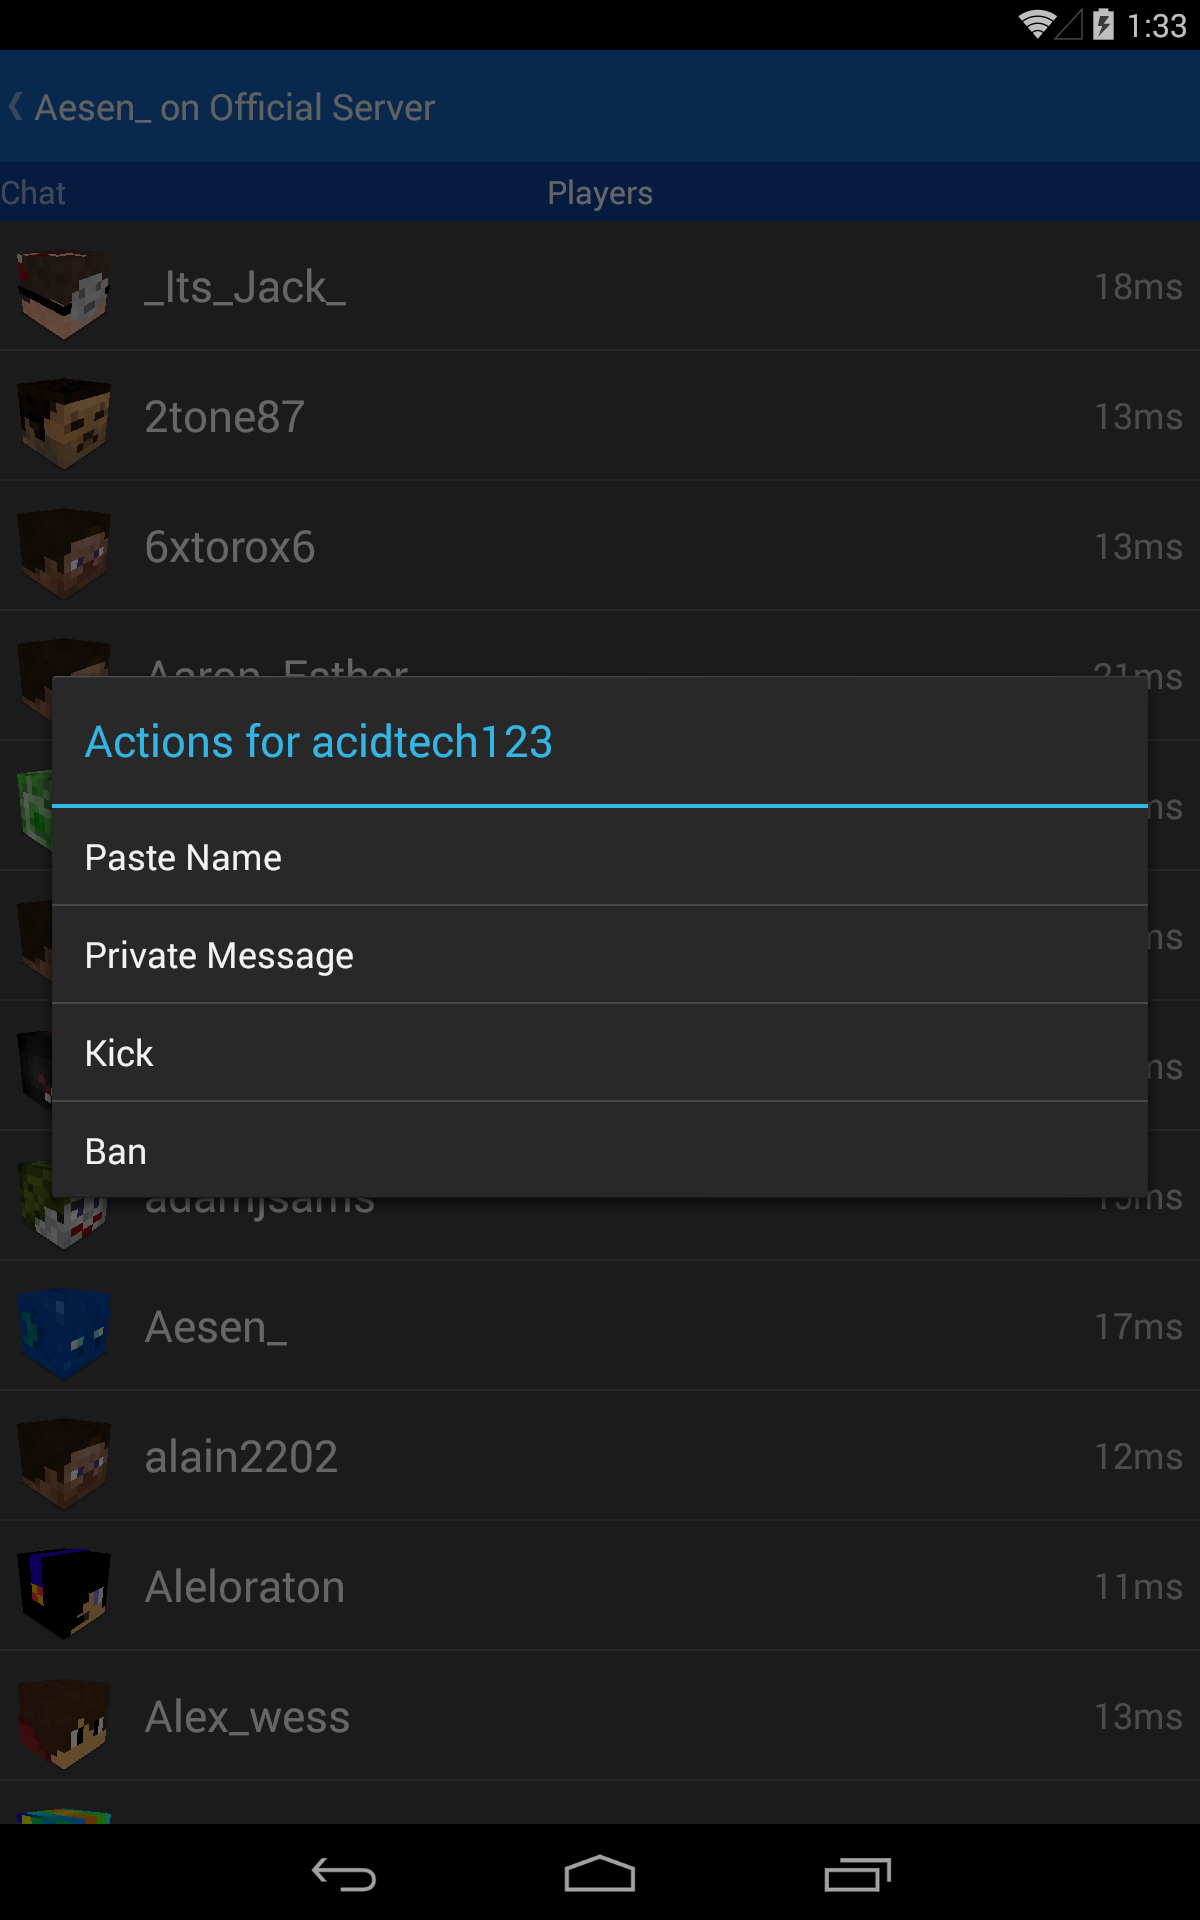The width and height of the screenshot is (1200, 1920).
Task: Tap 2tone87 player avatar head
Action: click(x=64, y=423)
